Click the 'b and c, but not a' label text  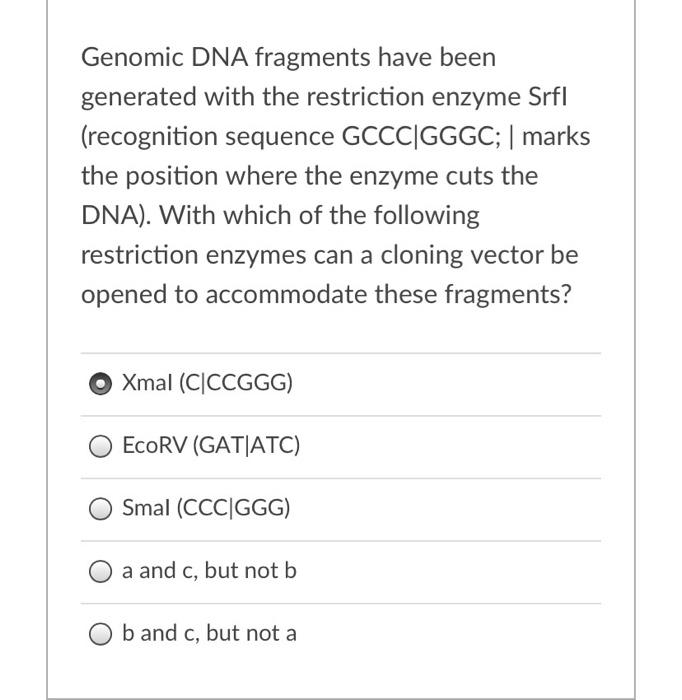tap(209, 633)
